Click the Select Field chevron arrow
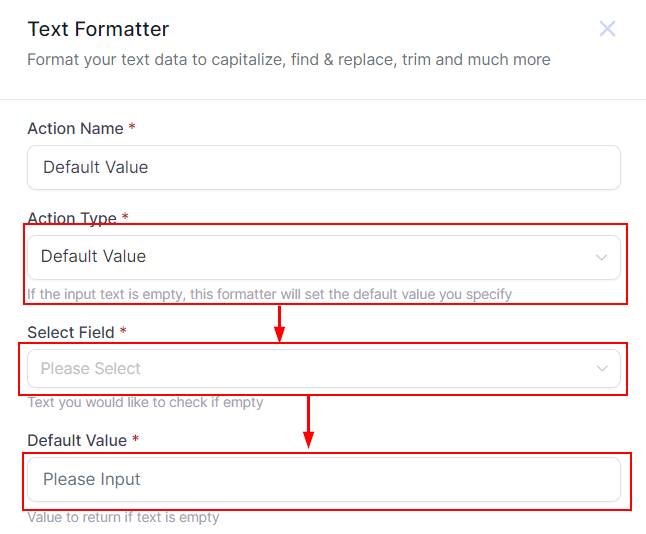Image resolution: width=646 pixels, height=534 pixels. 601,369
